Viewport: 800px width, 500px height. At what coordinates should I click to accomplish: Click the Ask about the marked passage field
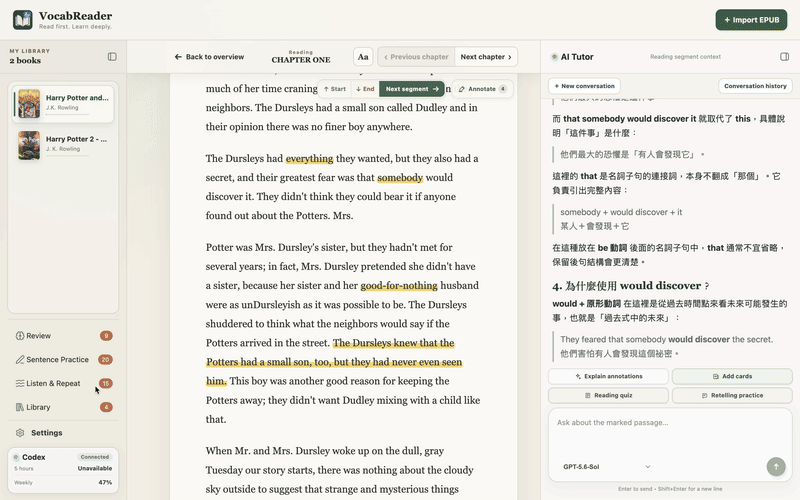[670, 436]
